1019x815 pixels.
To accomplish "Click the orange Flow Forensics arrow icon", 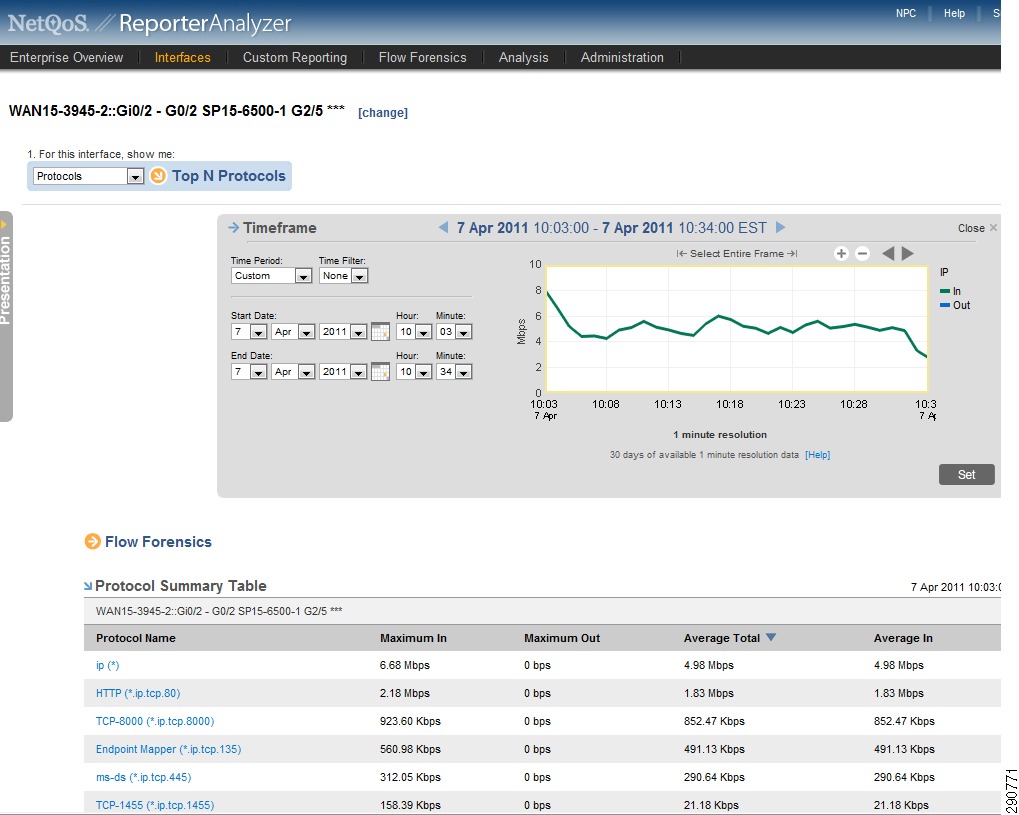I will click(x=92, y=541).
